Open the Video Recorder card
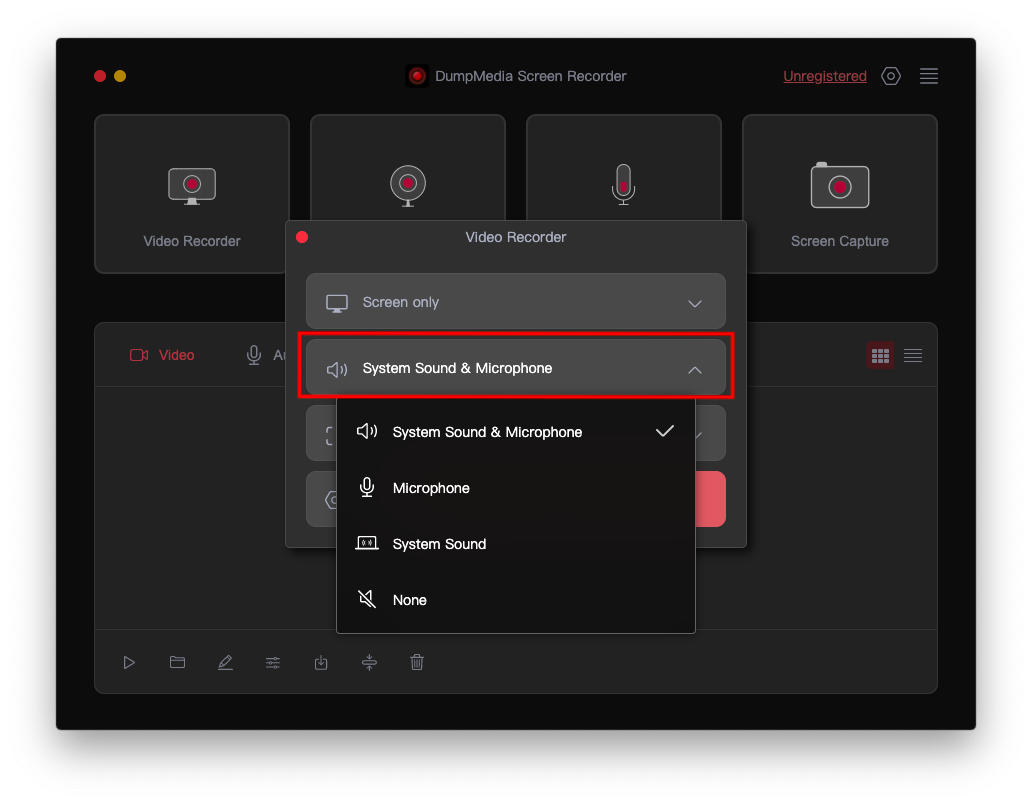This screenshot has width=1032, height=804. tap(192, 193)
